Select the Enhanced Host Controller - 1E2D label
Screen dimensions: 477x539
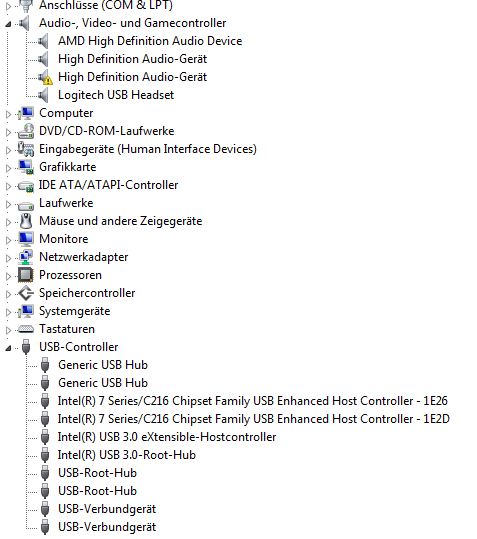pyautogui.click(x=254, y=419)
